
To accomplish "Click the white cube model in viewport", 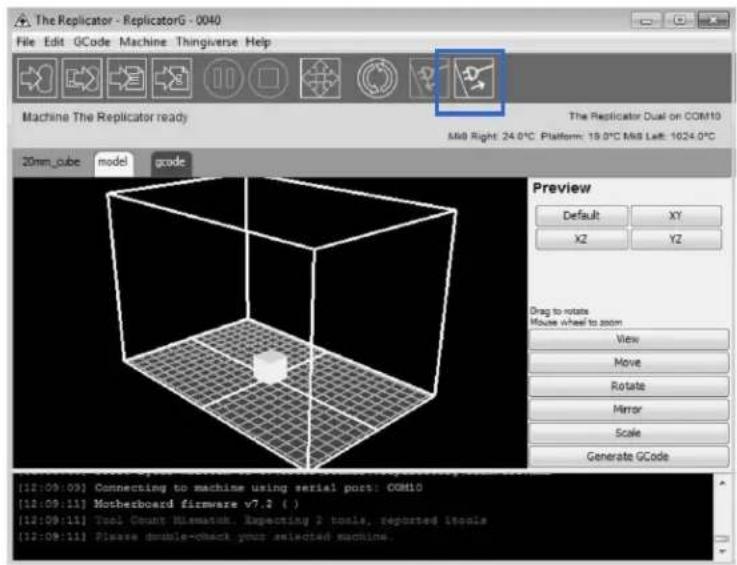I will (x=270, y=367).
